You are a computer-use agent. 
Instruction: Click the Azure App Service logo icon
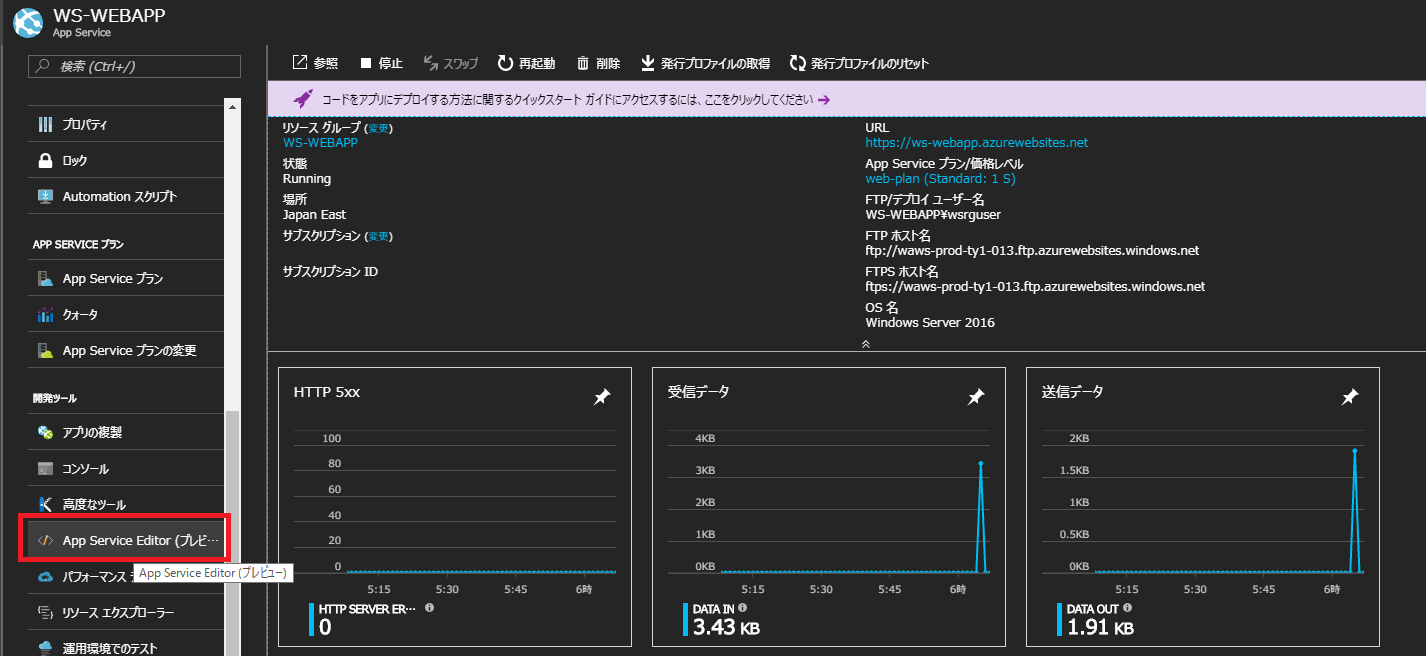(x=28, y=22)
